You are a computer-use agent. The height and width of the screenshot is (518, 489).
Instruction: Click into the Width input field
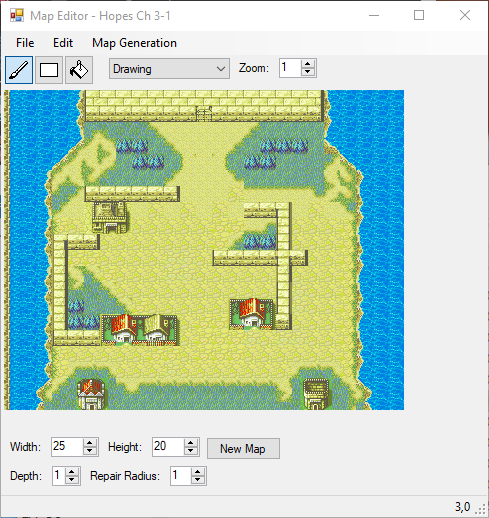click(x=67, y=447)
